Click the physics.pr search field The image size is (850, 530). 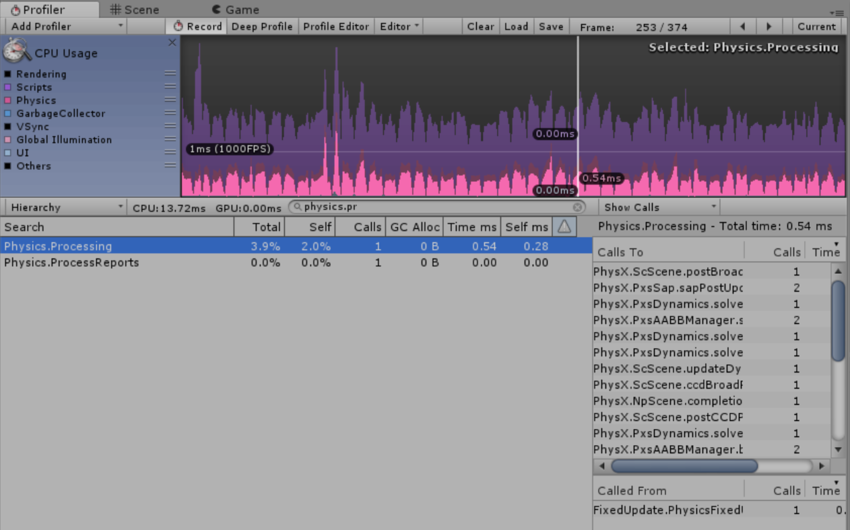[x=437, y=207]
